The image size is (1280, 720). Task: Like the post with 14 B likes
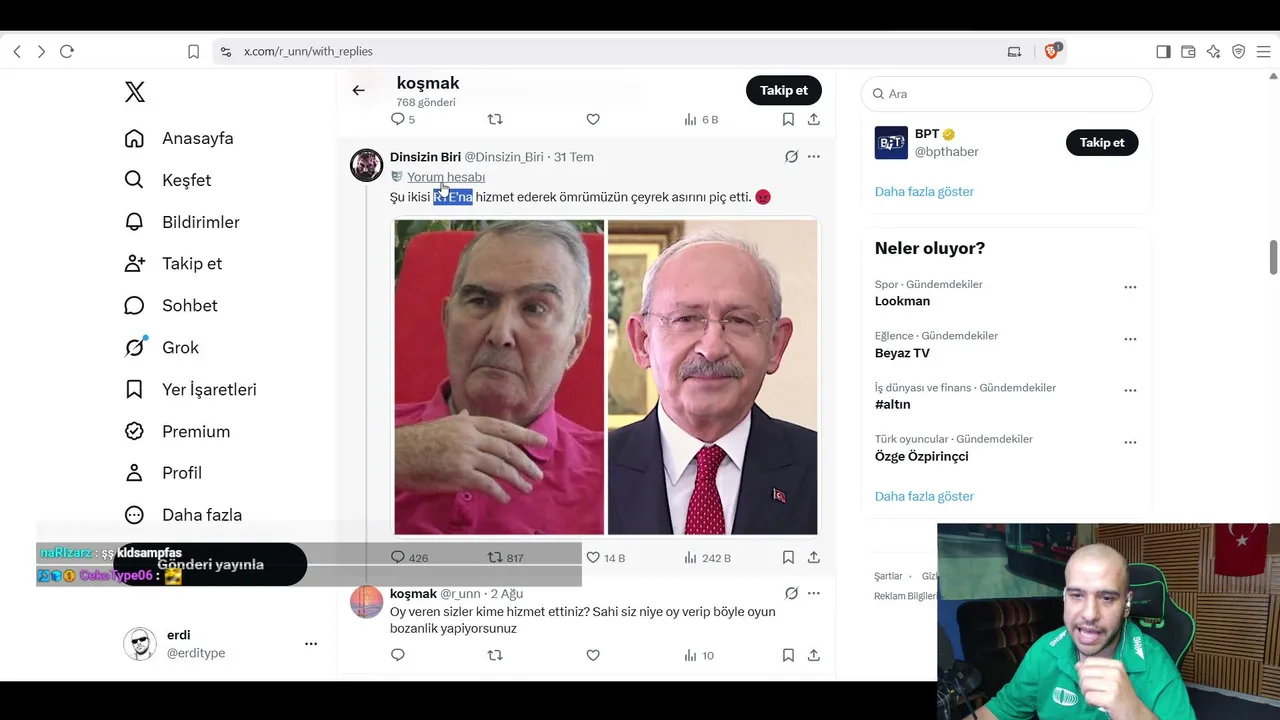pos(605,558)
